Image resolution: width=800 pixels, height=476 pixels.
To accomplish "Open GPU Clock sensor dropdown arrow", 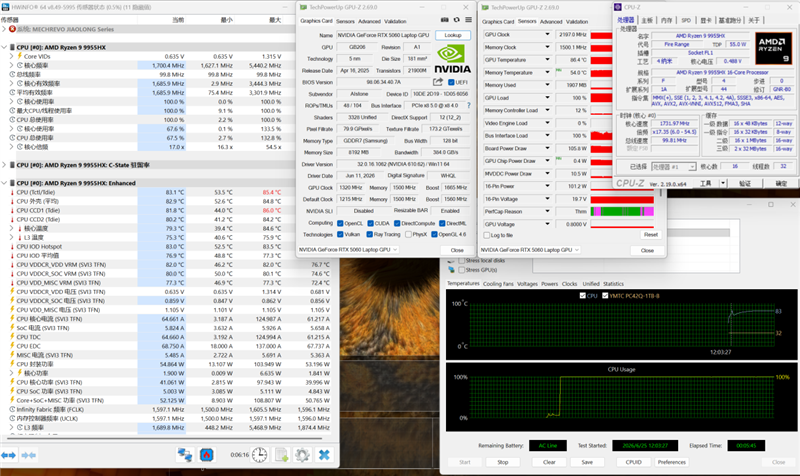I will click(x=547, y=34).
